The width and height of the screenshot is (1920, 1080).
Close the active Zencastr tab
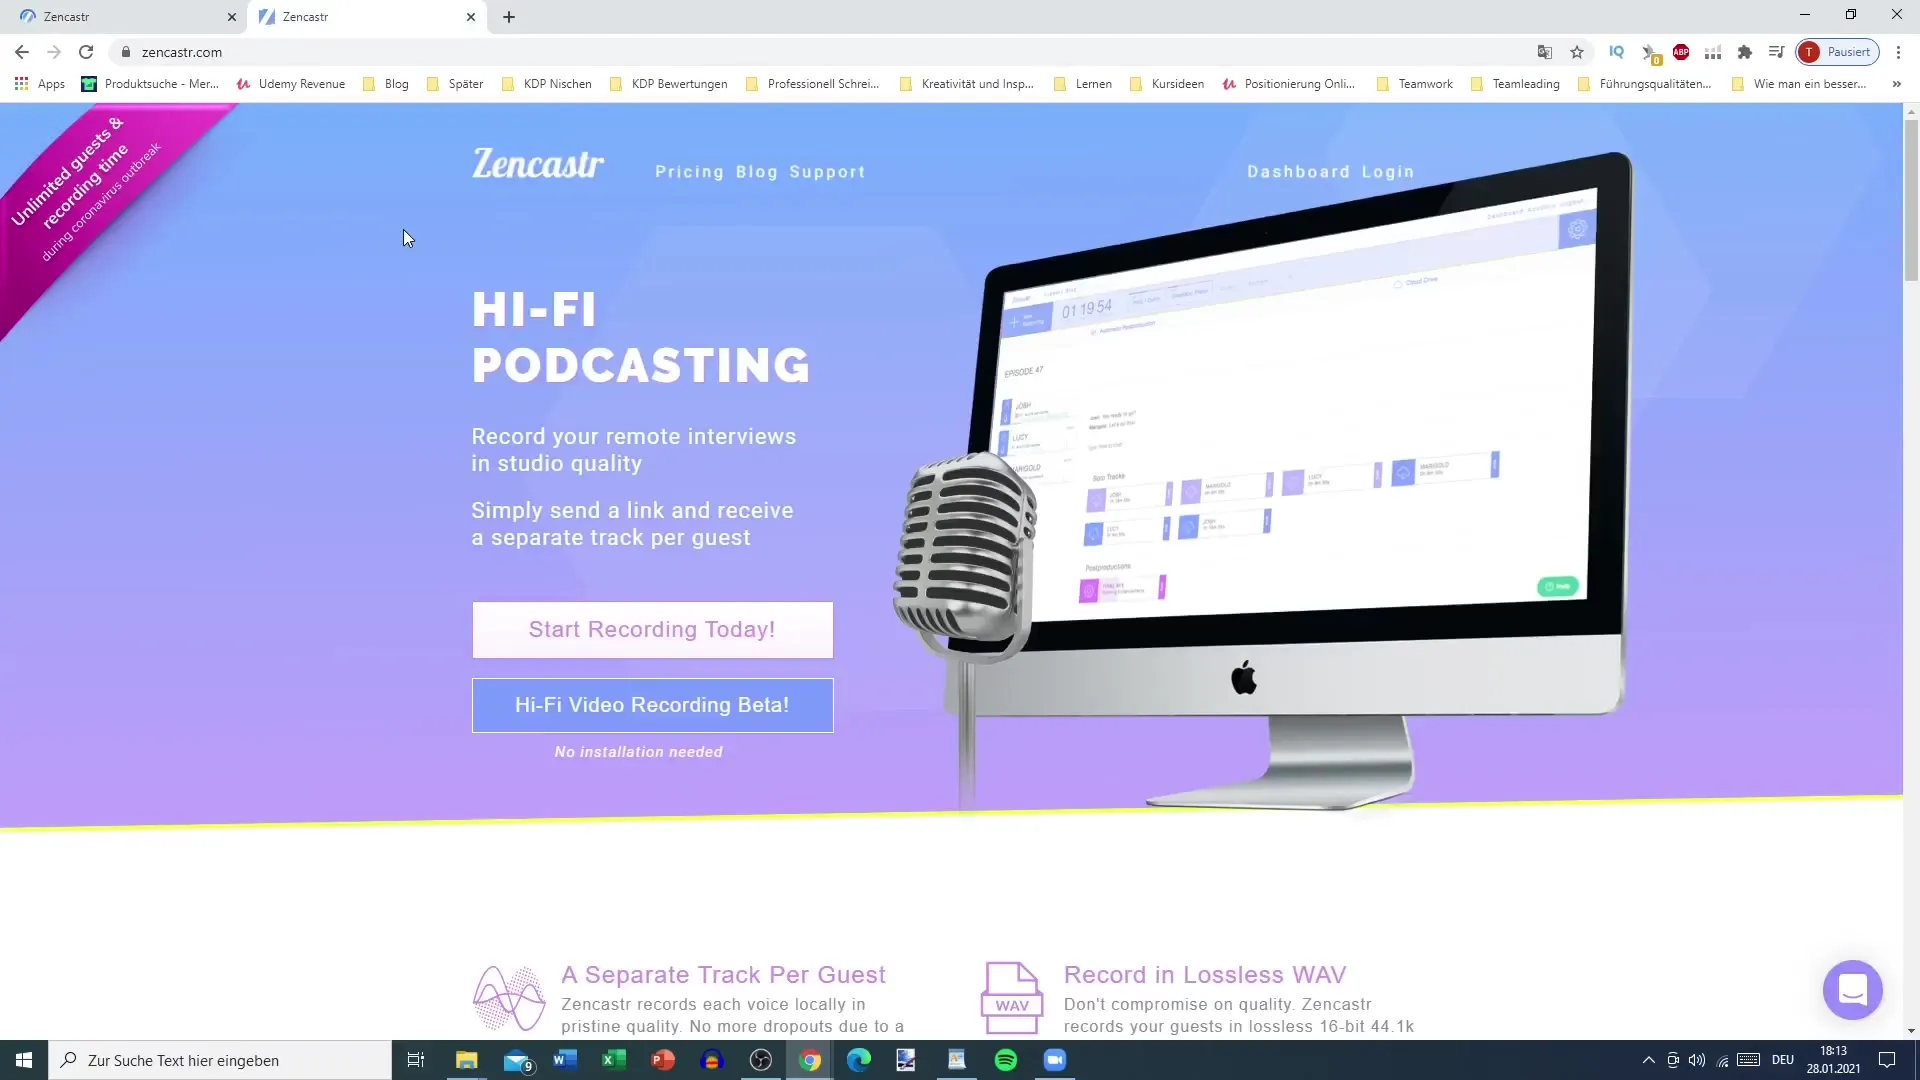[x=471, y=17]
